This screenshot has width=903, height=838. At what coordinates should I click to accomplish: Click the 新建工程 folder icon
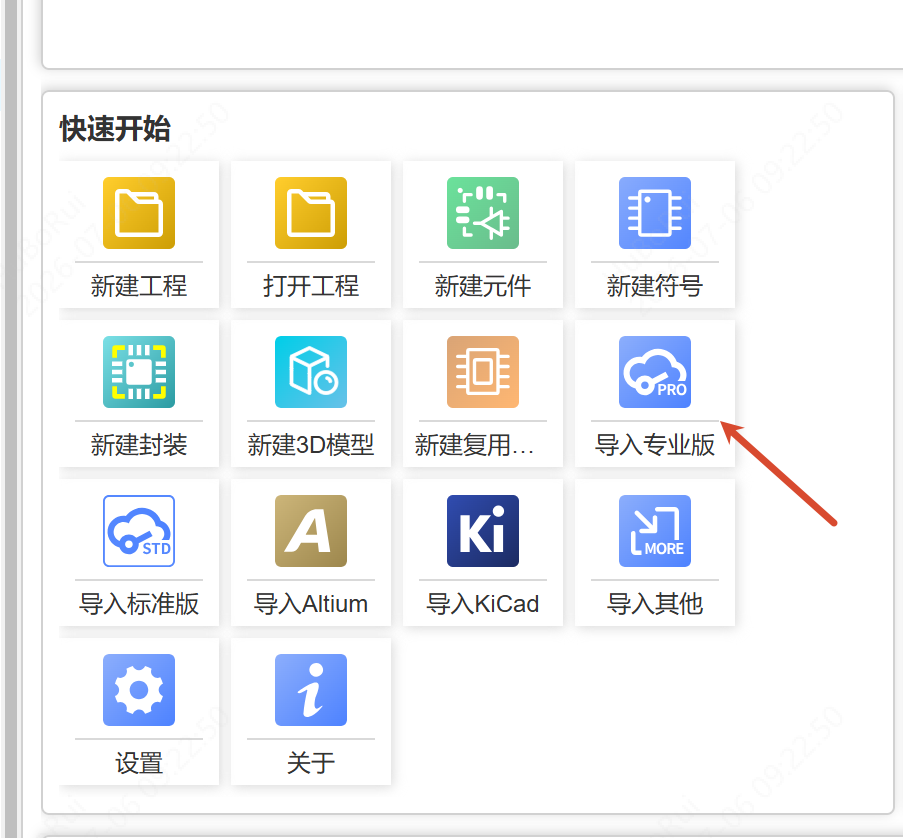139,213
